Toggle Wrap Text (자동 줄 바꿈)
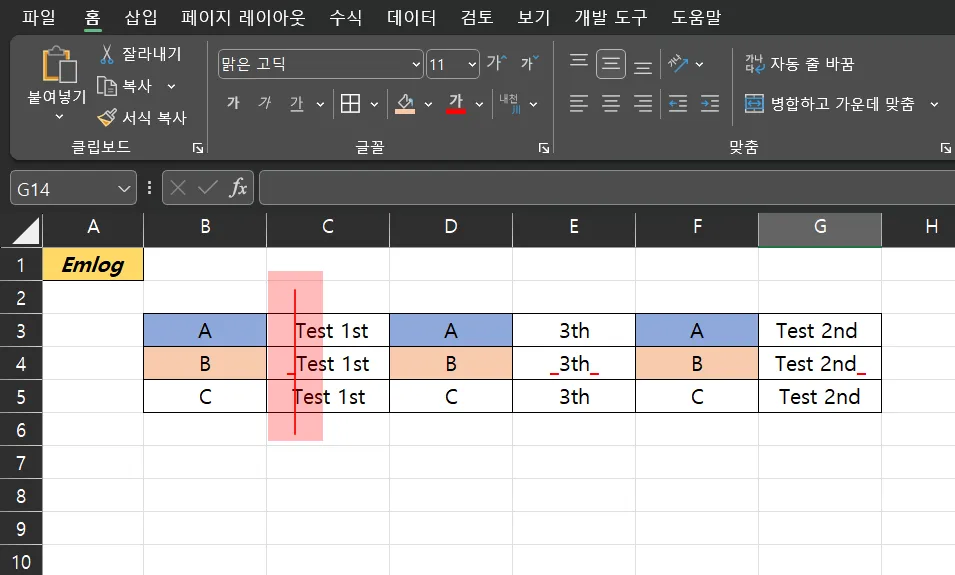Viewport: 955px width, 575px height. click(x=800, y=64)
